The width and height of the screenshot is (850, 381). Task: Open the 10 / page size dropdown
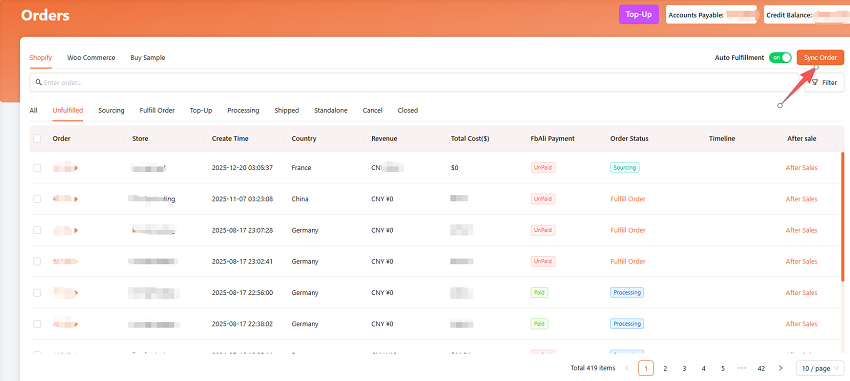point(820,369)
